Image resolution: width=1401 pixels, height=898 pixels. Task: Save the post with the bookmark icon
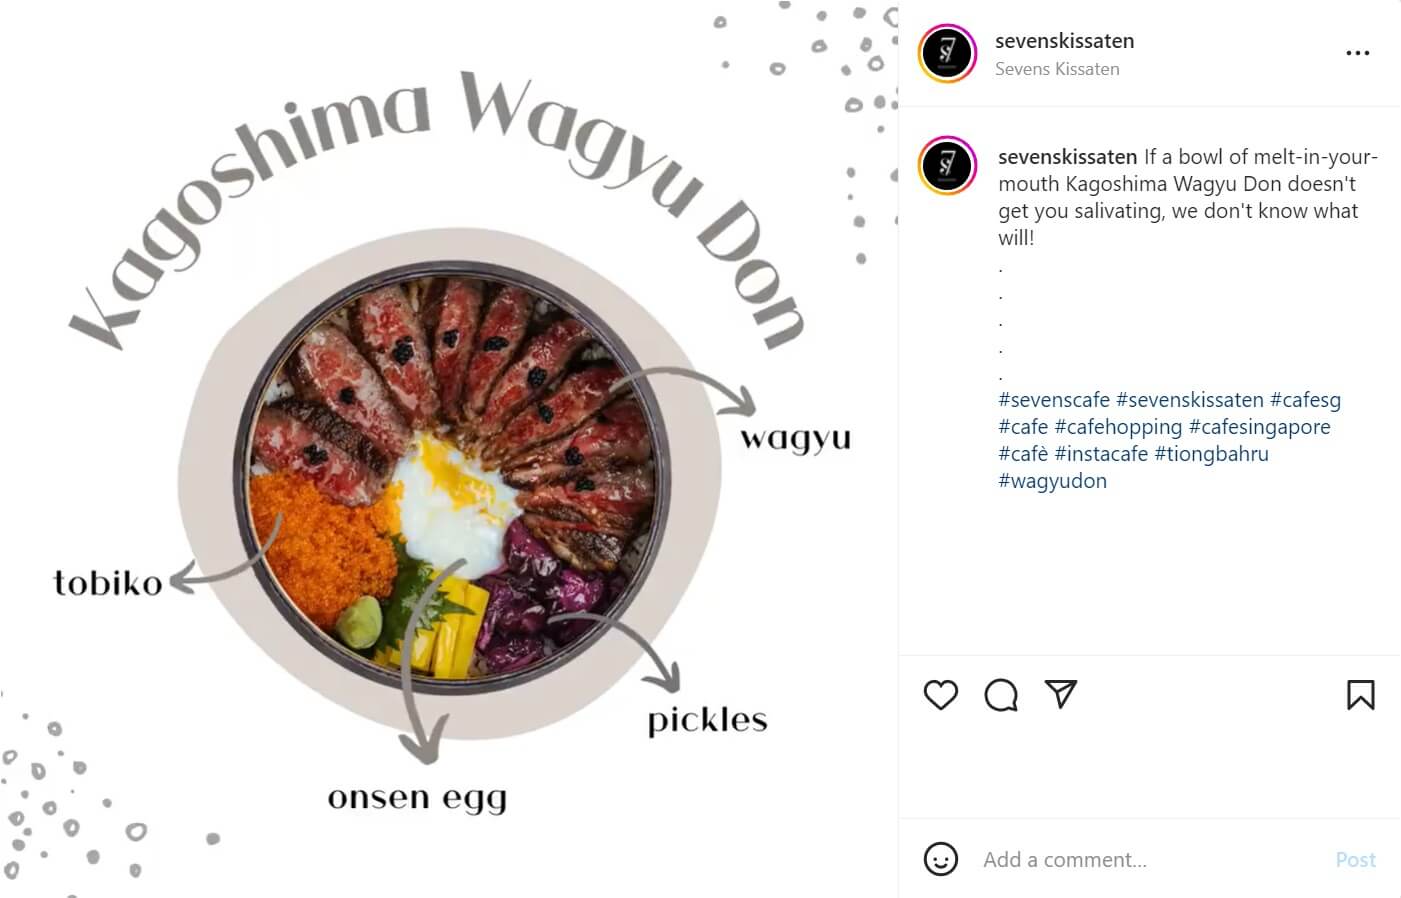pyautogui.click(x=1360, y=695)
